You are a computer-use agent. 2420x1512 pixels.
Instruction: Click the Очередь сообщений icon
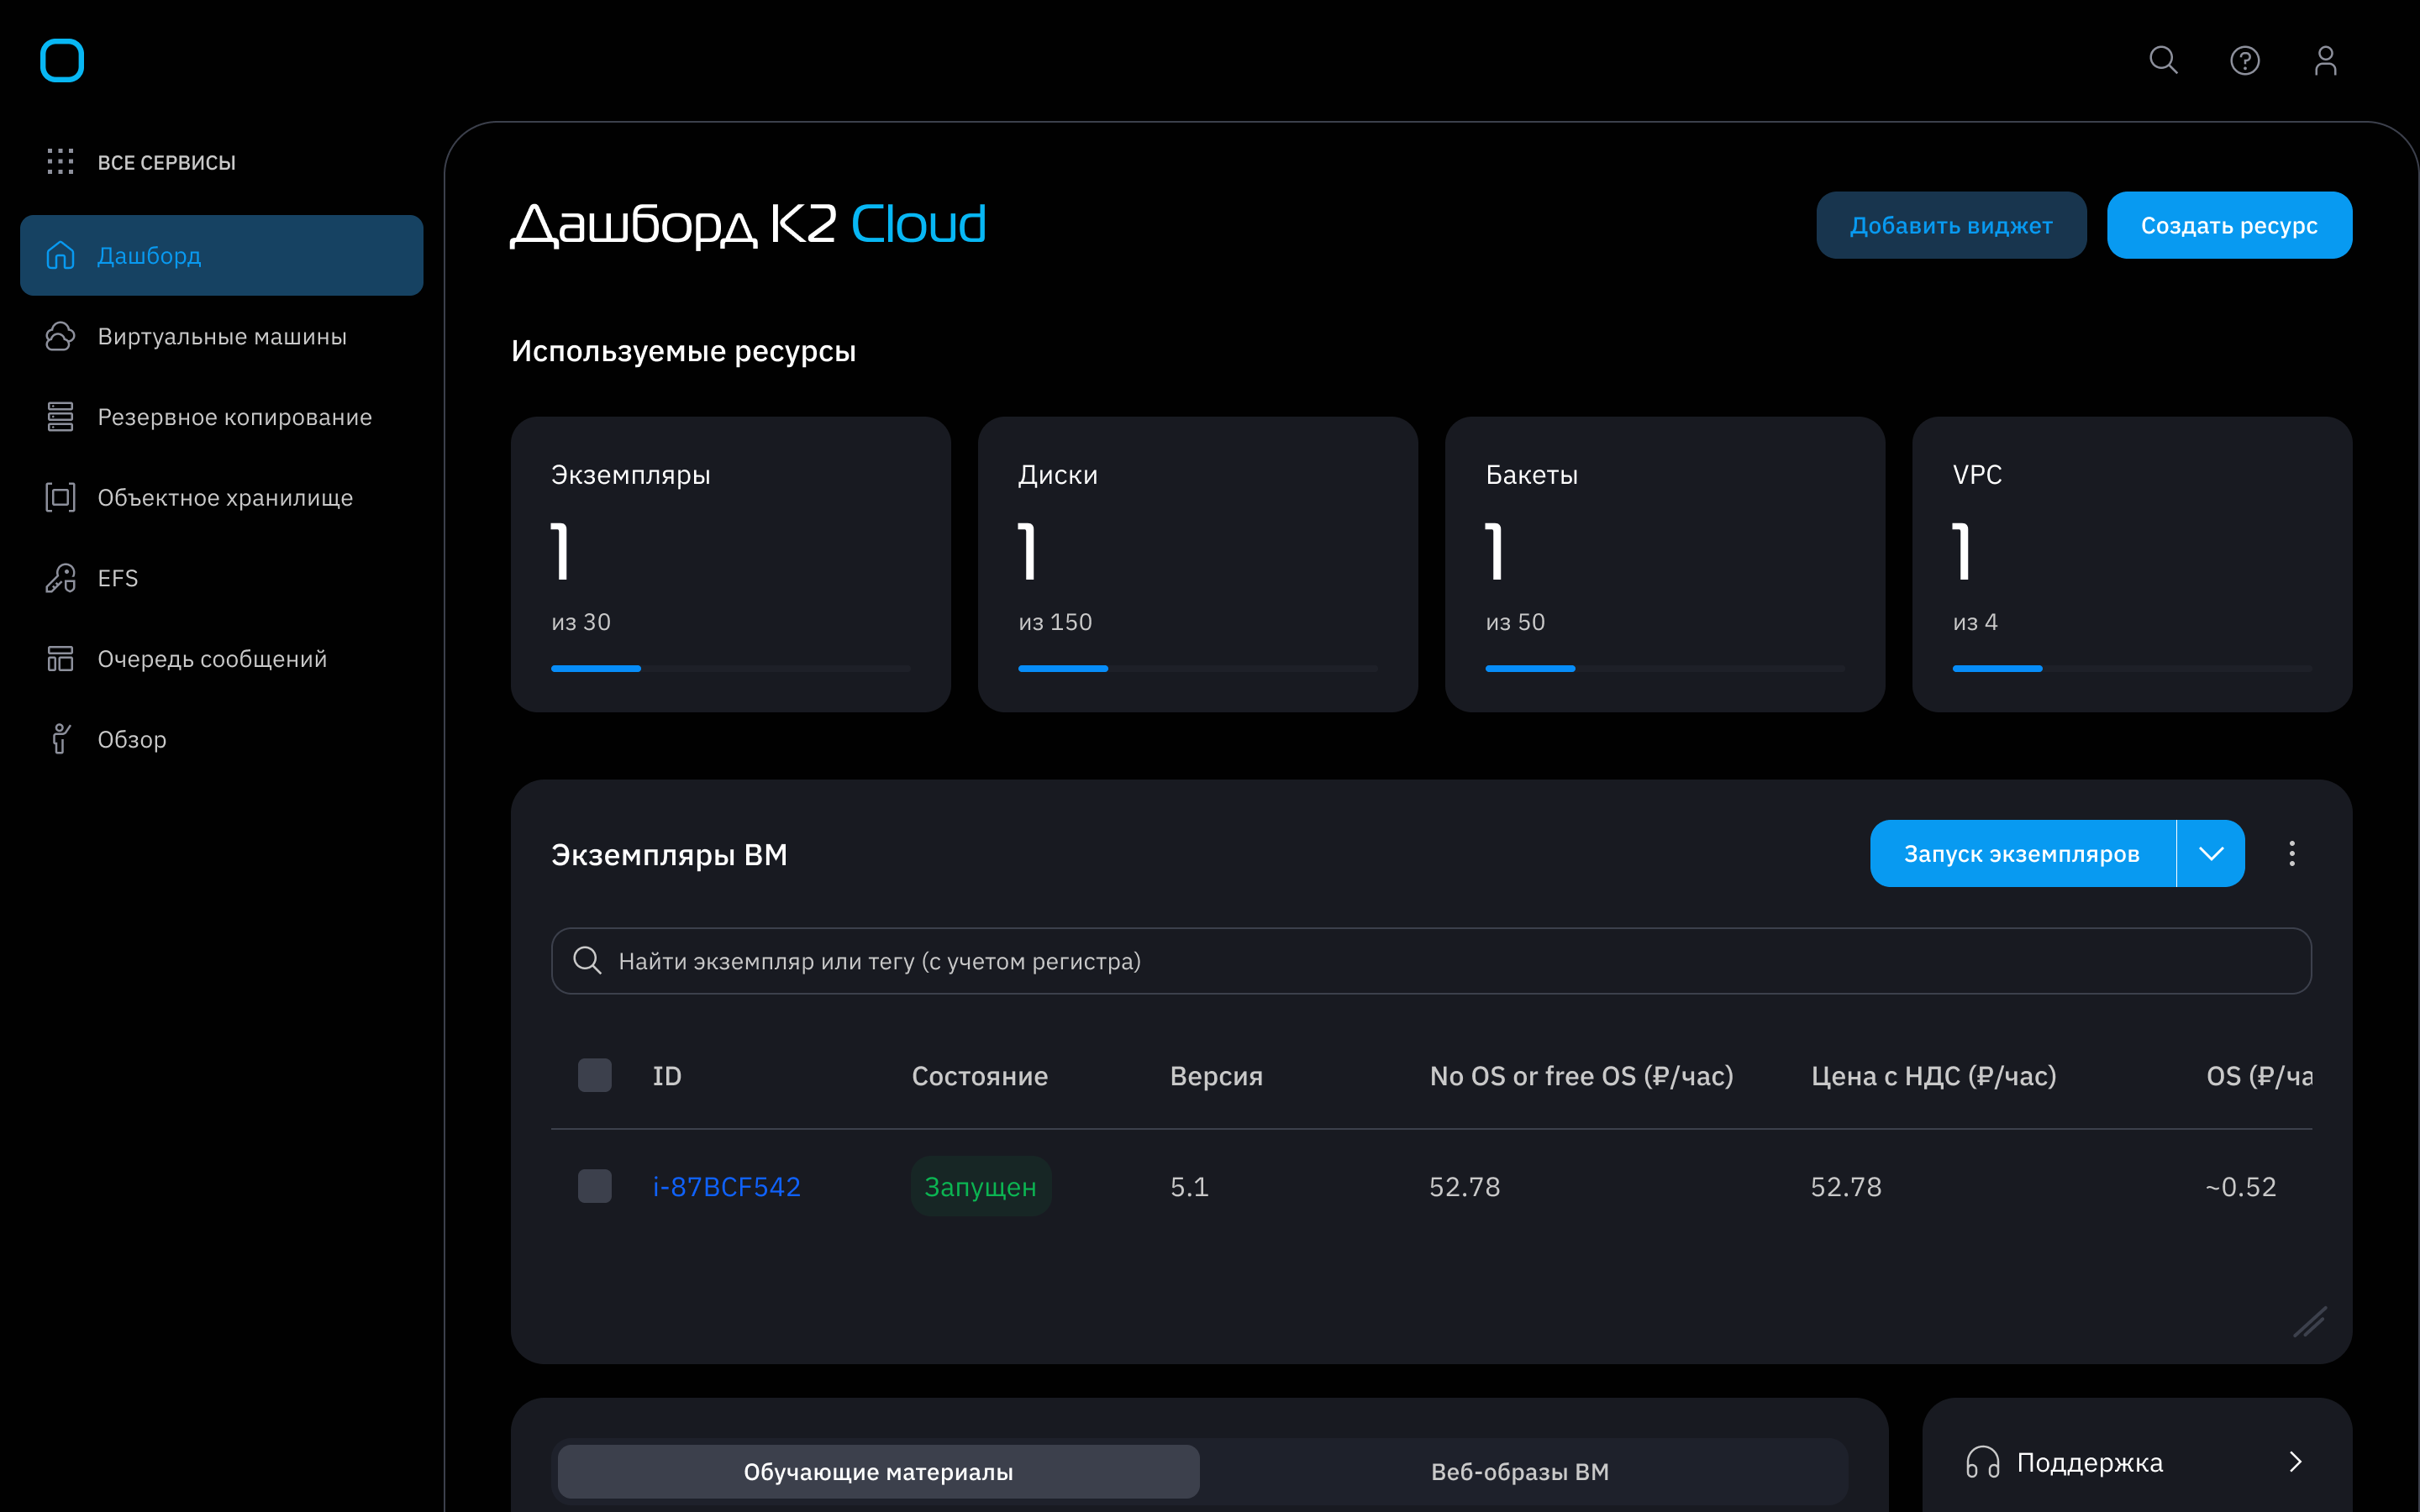coord(60,659)
